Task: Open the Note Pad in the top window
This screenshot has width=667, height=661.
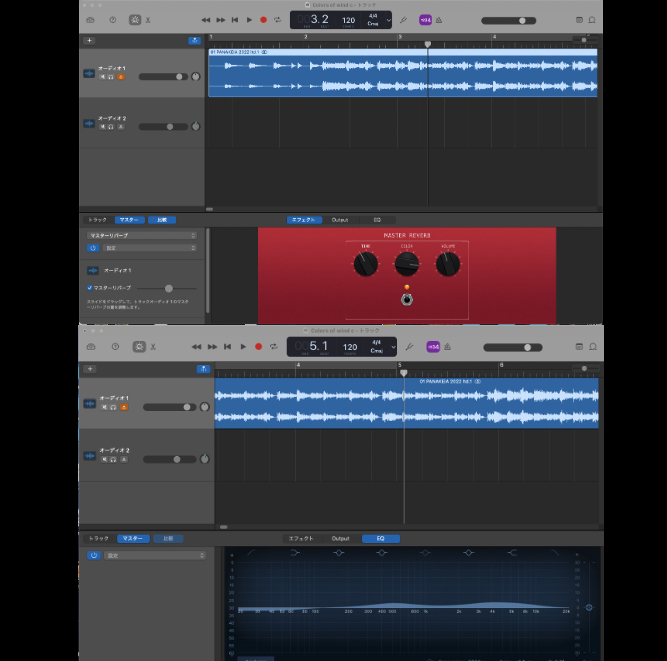Action: [x=579, y=20]
